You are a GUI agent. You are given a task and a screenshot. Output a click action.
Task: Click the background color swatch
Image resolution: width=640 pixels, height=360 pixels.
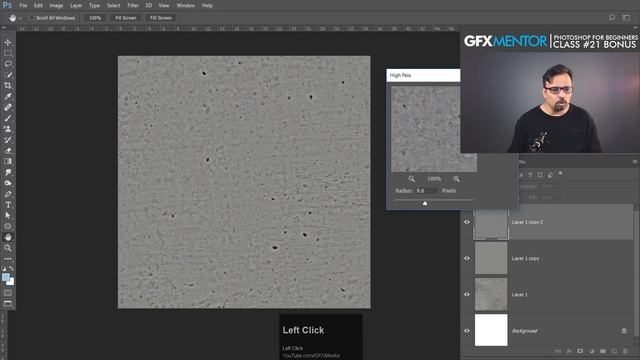11,282
